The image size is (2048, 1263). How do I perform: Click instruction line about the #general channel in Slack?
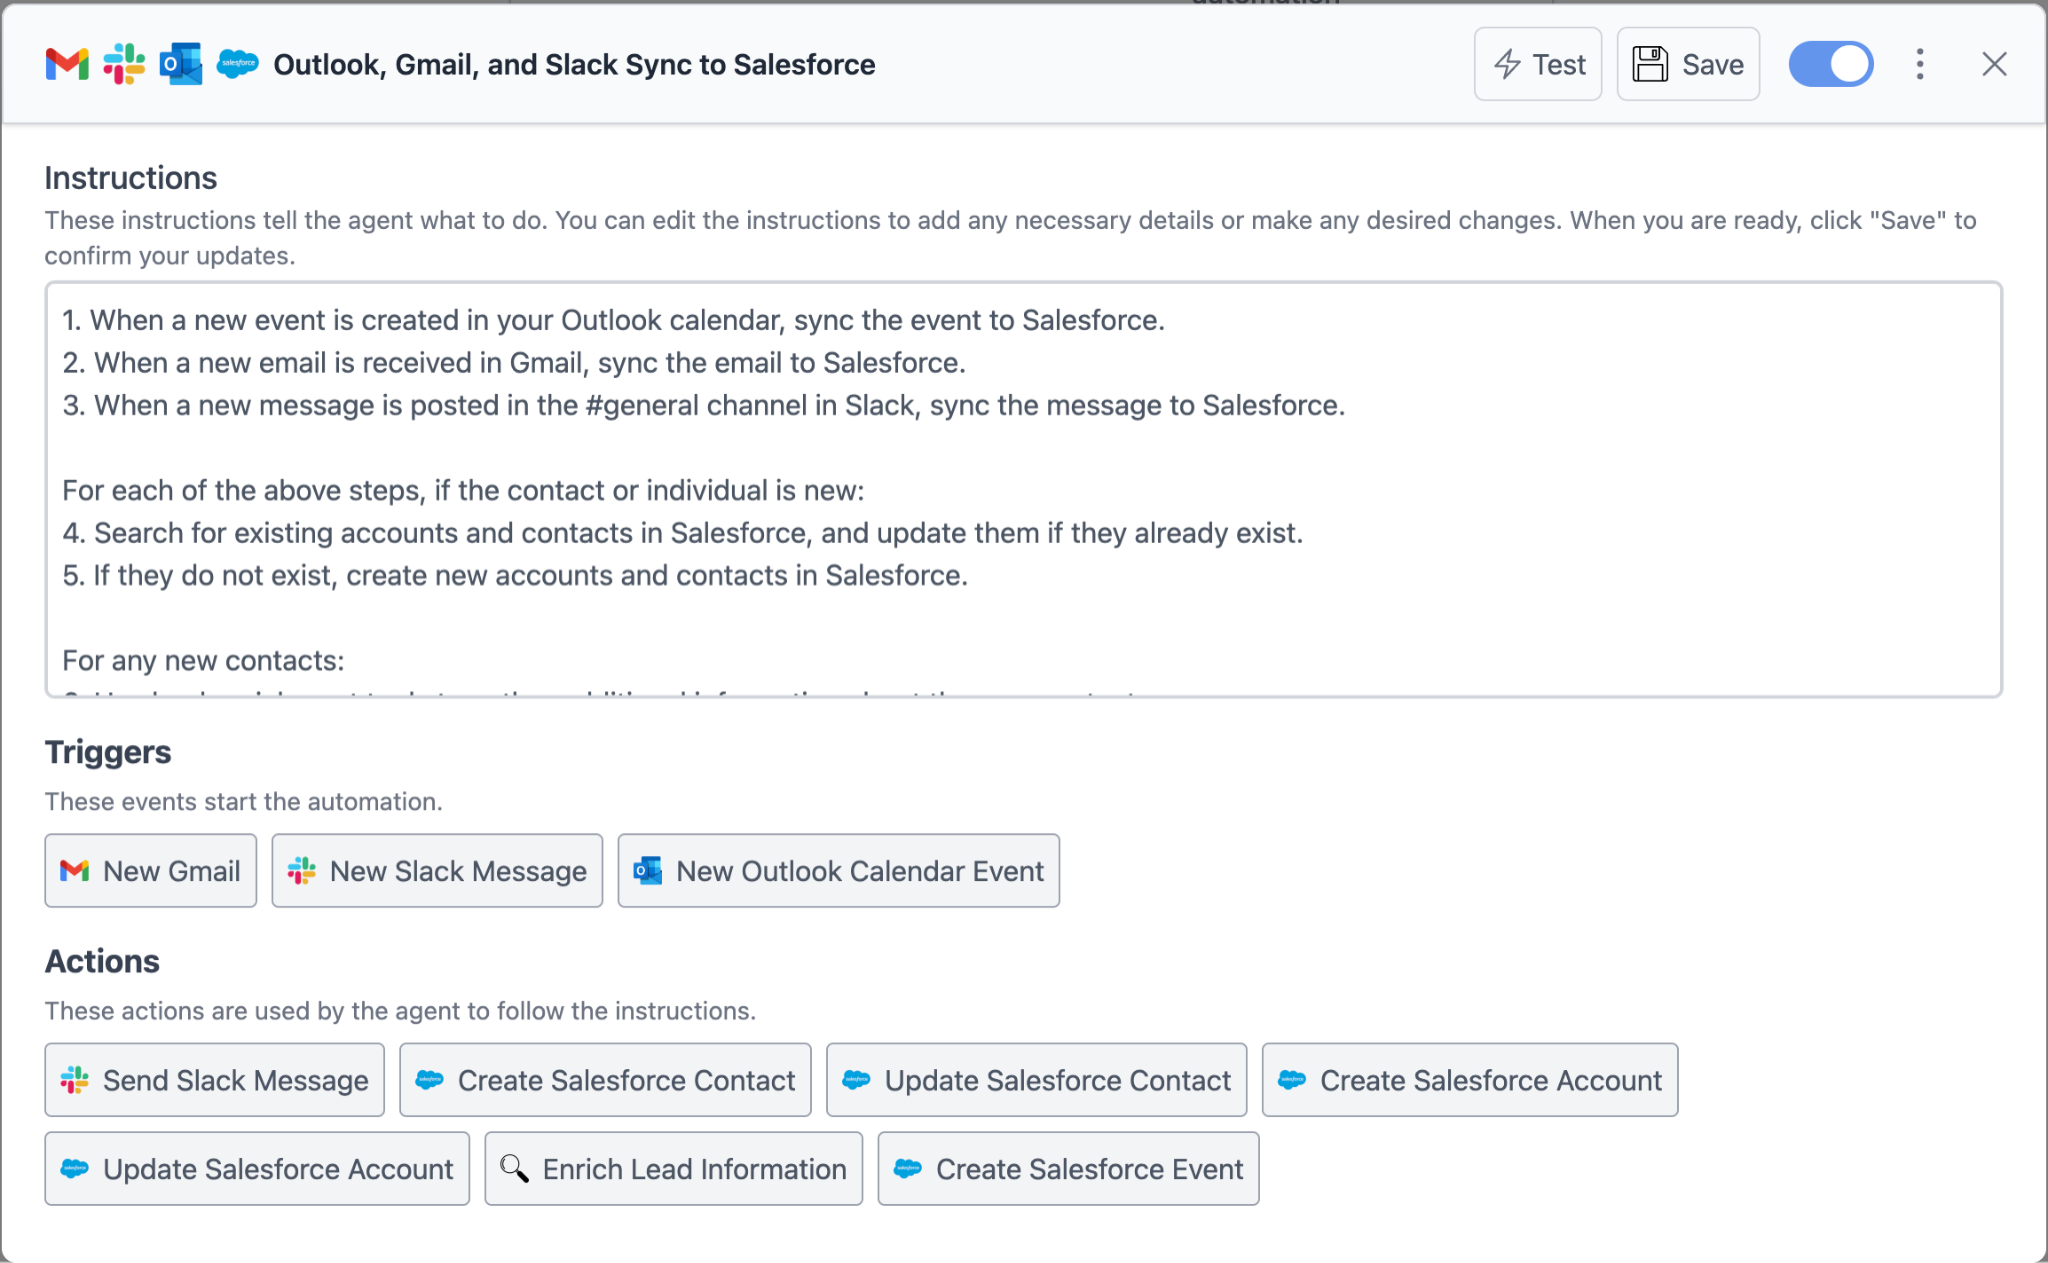(x=703, y=405)
